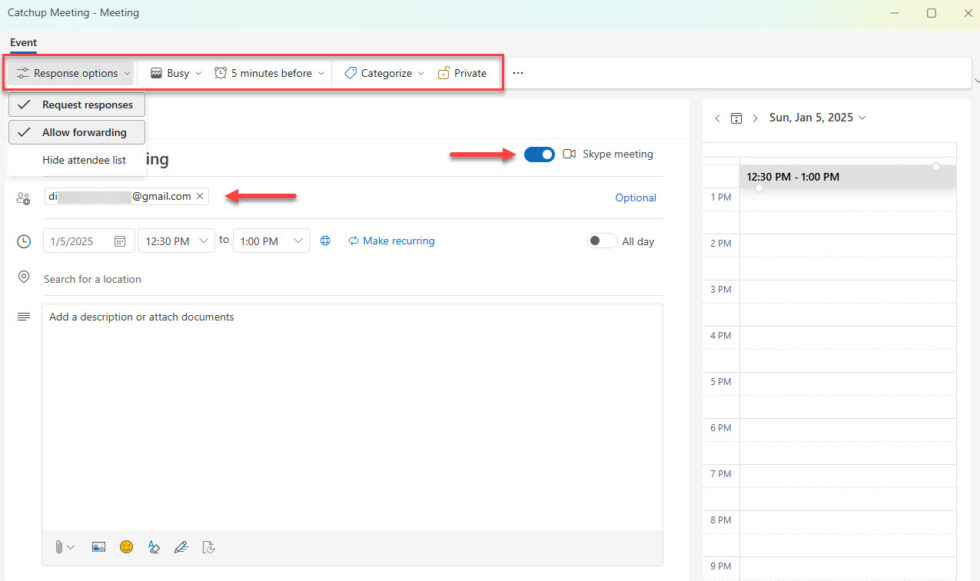The image size is (980, 581).
Task: Maximize the Catchup Meeting window
Action: pos(931,12)
